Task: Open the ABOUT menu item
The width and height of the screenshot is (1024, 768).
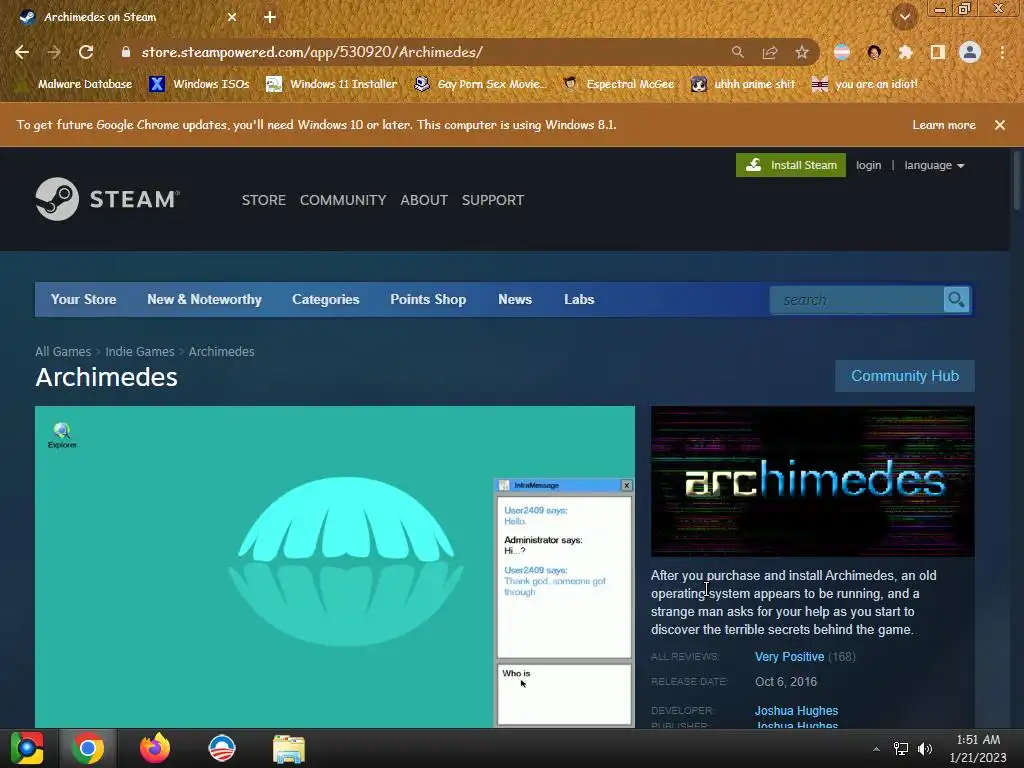Action: click(x=424, y=200)
